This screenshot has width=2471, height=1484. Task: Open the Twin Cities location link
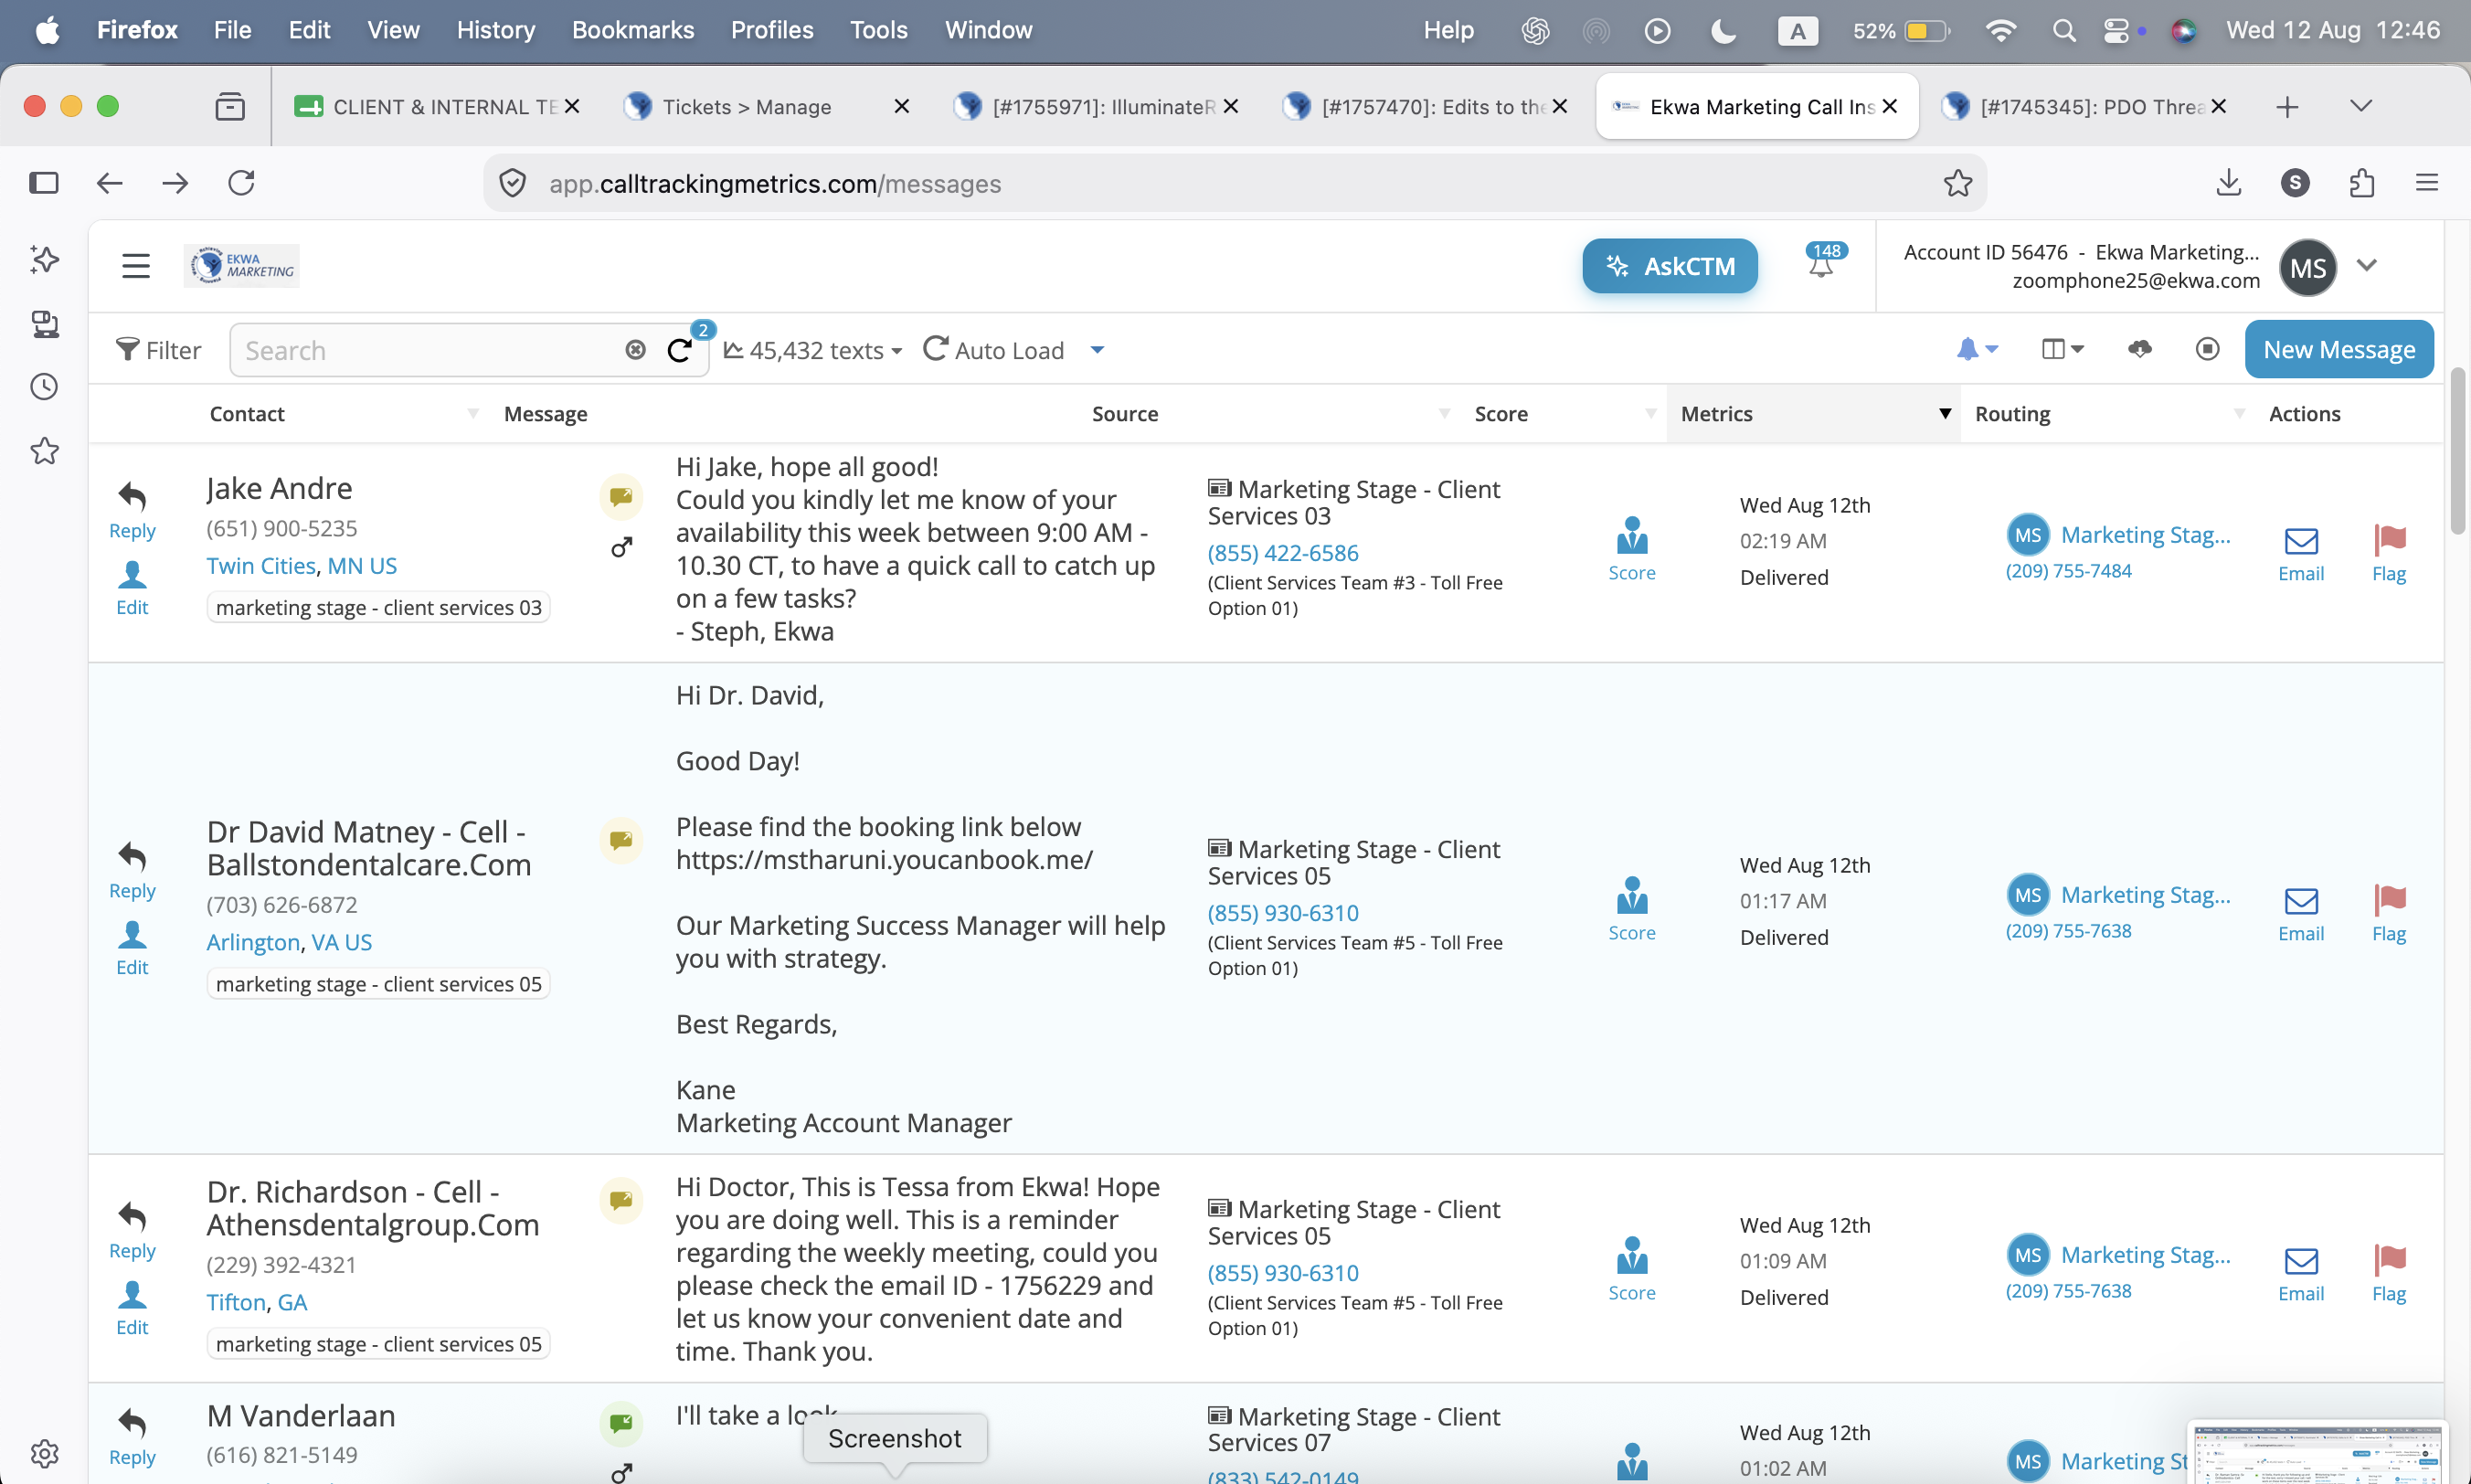point(261,566)
